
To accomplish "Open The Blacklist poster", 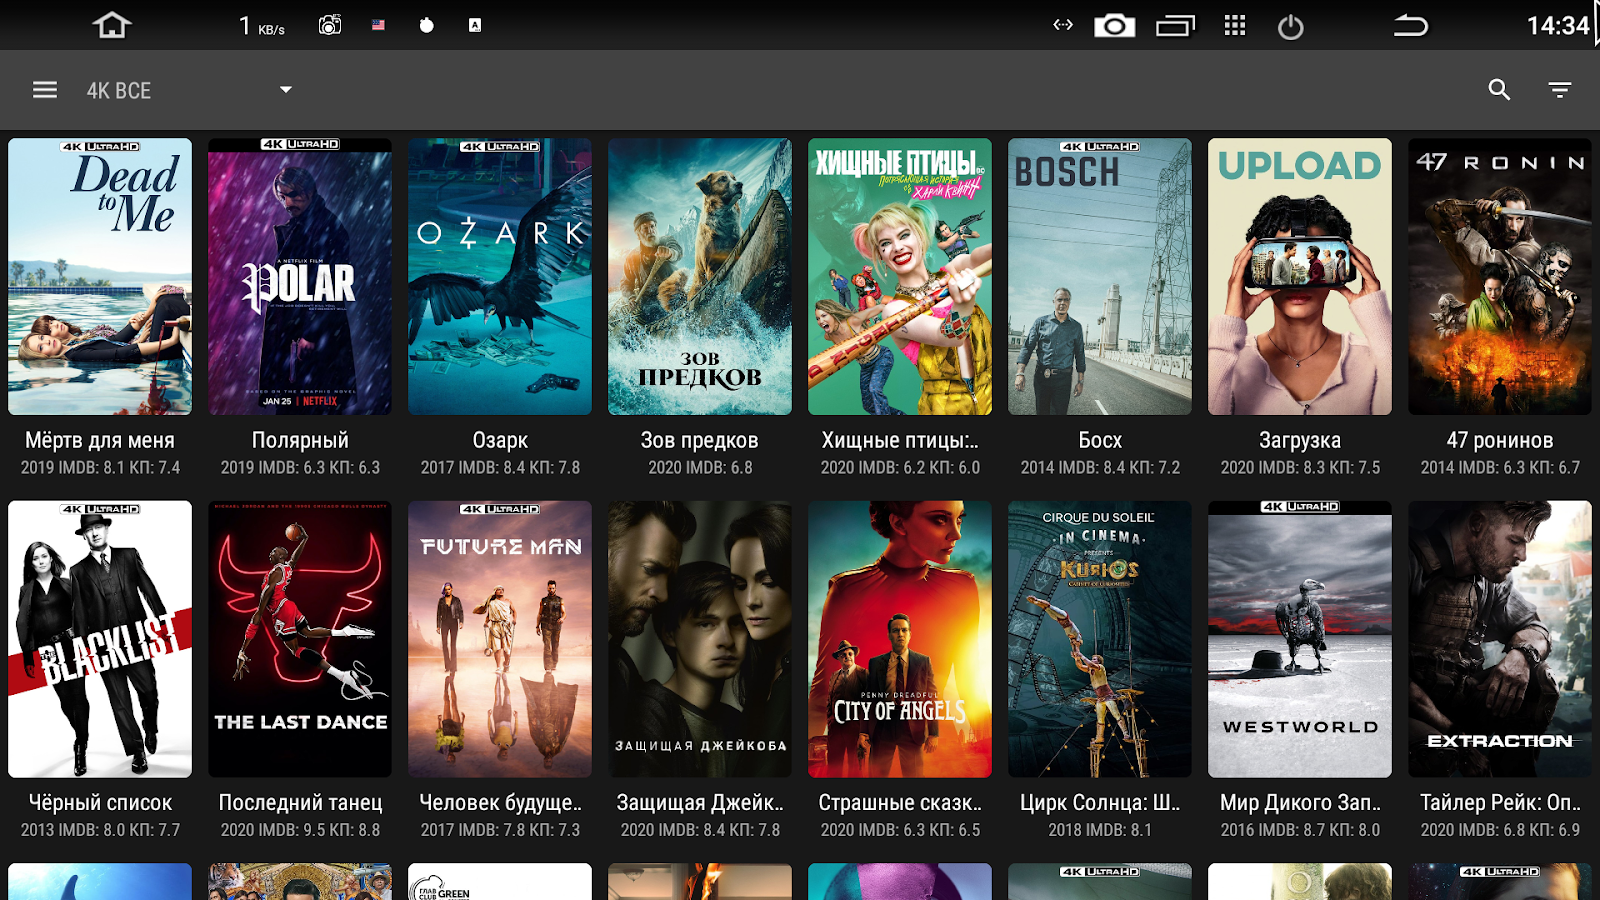I will [100, 639].
